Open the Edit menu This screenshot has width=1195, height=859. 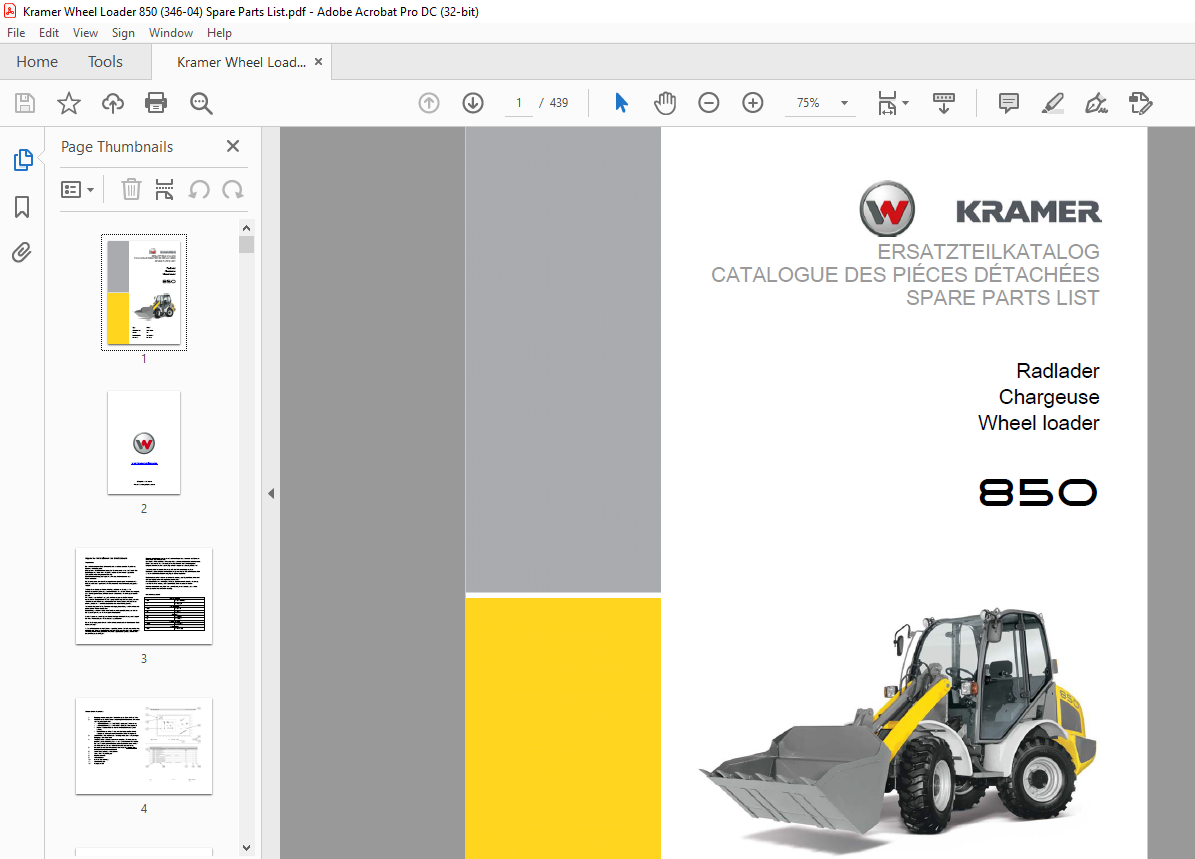(x=49, y=33)
